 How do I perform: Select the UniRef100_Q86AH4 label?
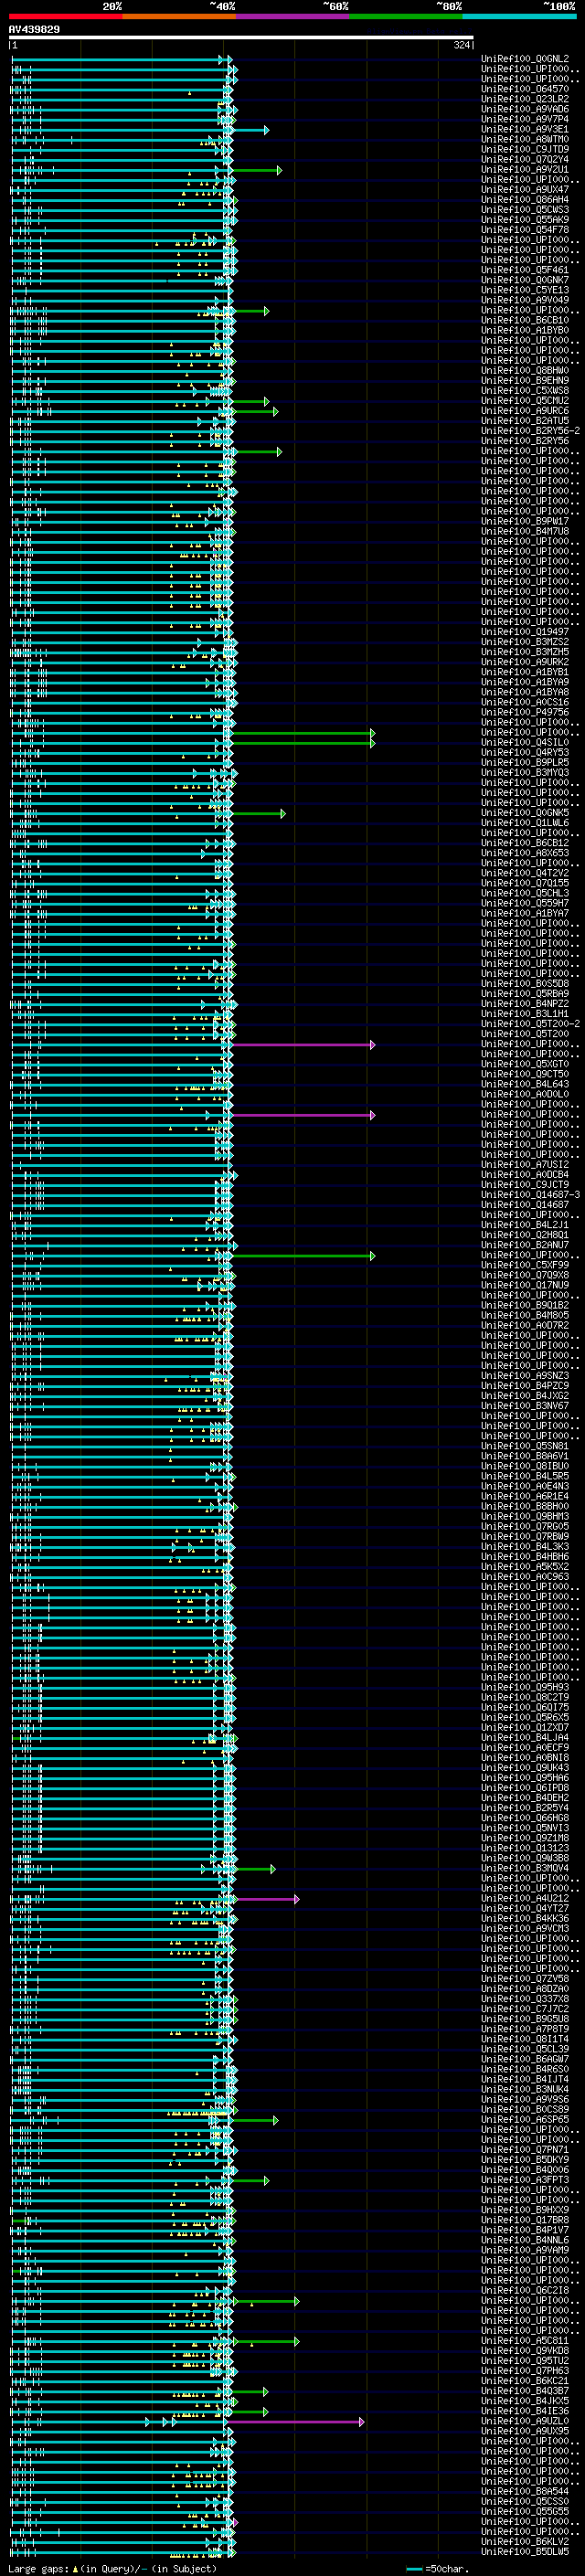[524, 200]
